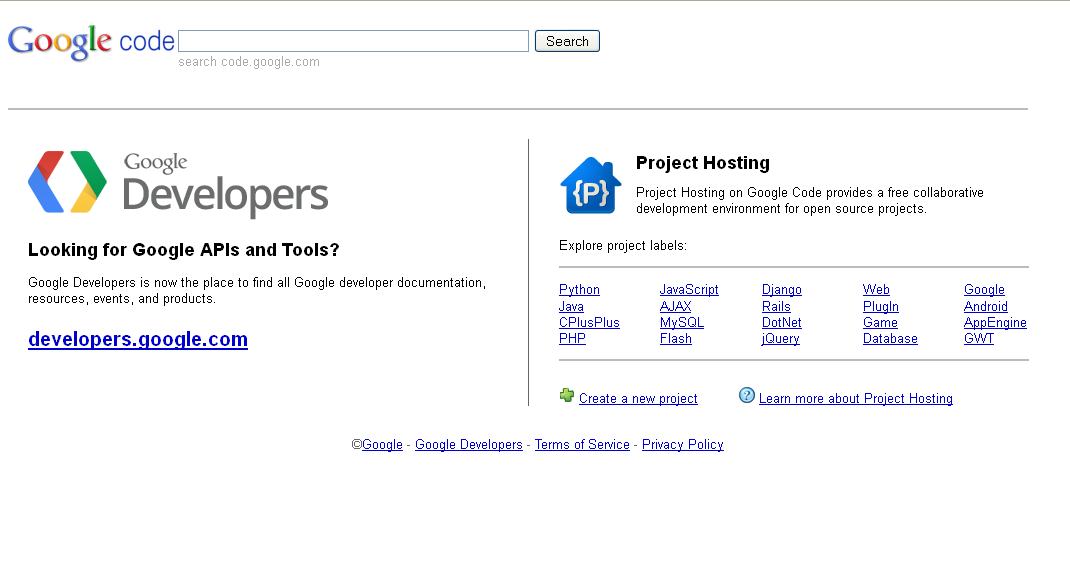Open the jQuery label link
The image size is (1070, 582).
[780, 338]
